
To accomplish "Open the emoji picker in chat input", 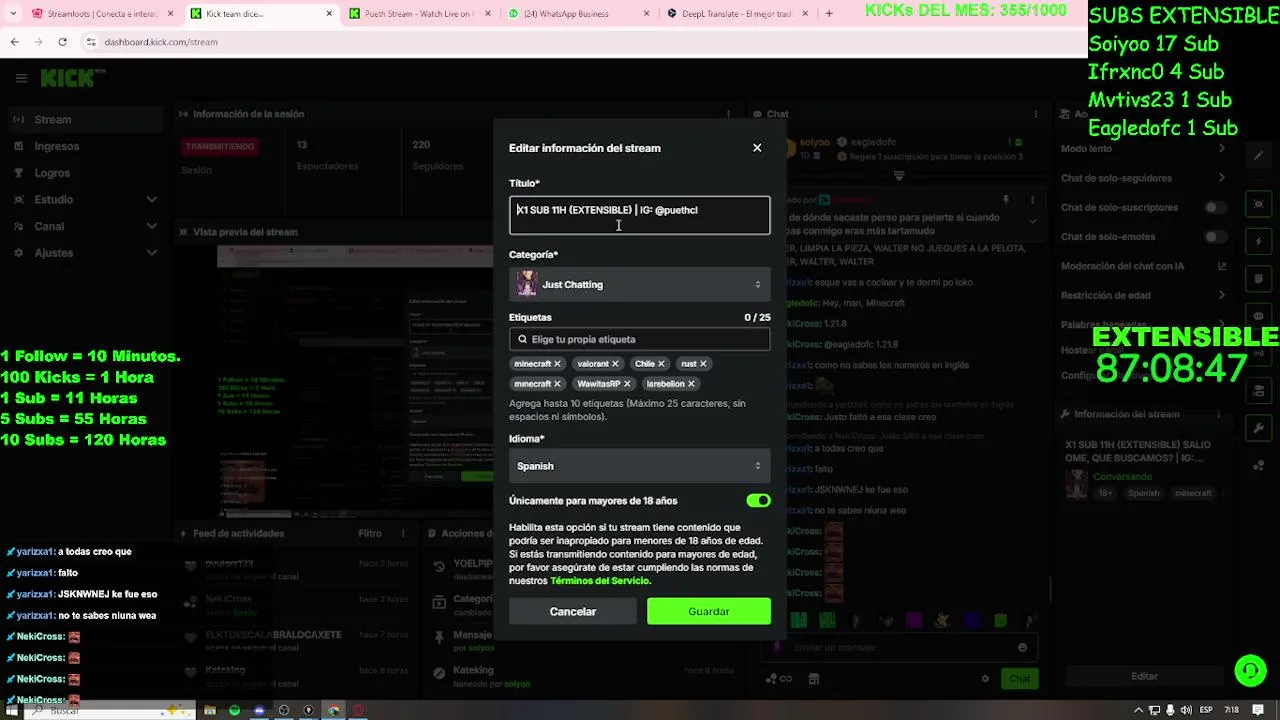I will pyautogui.click(x=1022, y=647).
